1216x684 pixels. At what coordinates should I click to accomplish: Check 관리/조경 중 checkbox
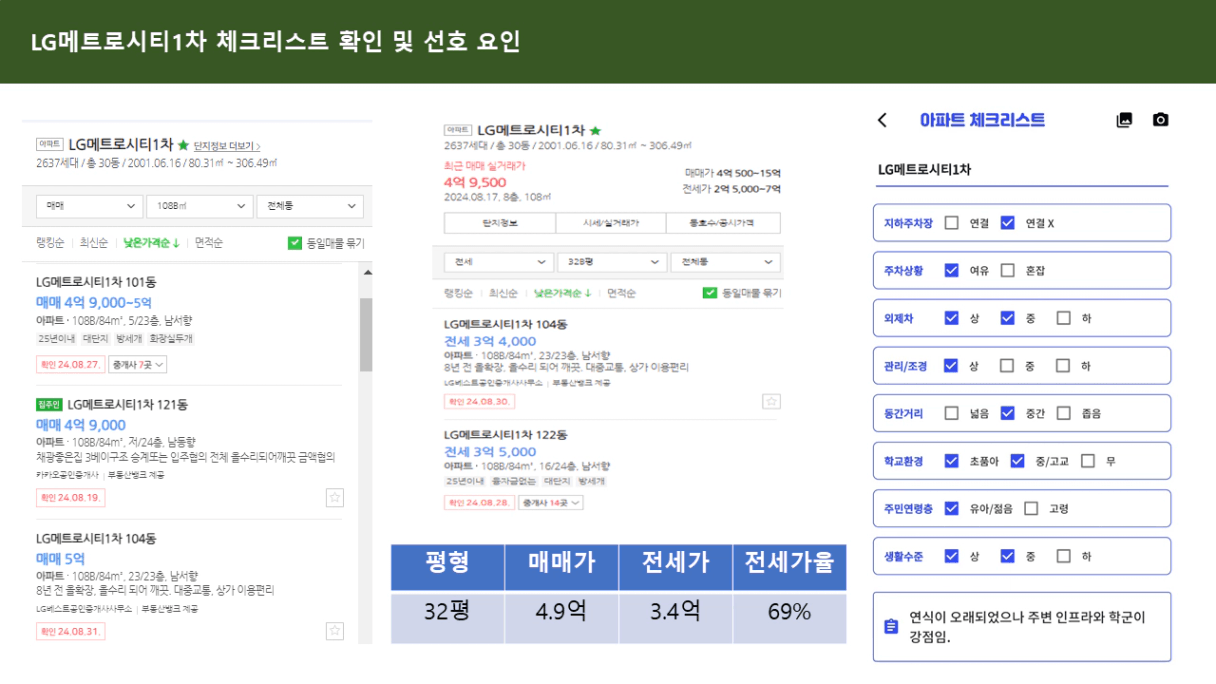1007,366
